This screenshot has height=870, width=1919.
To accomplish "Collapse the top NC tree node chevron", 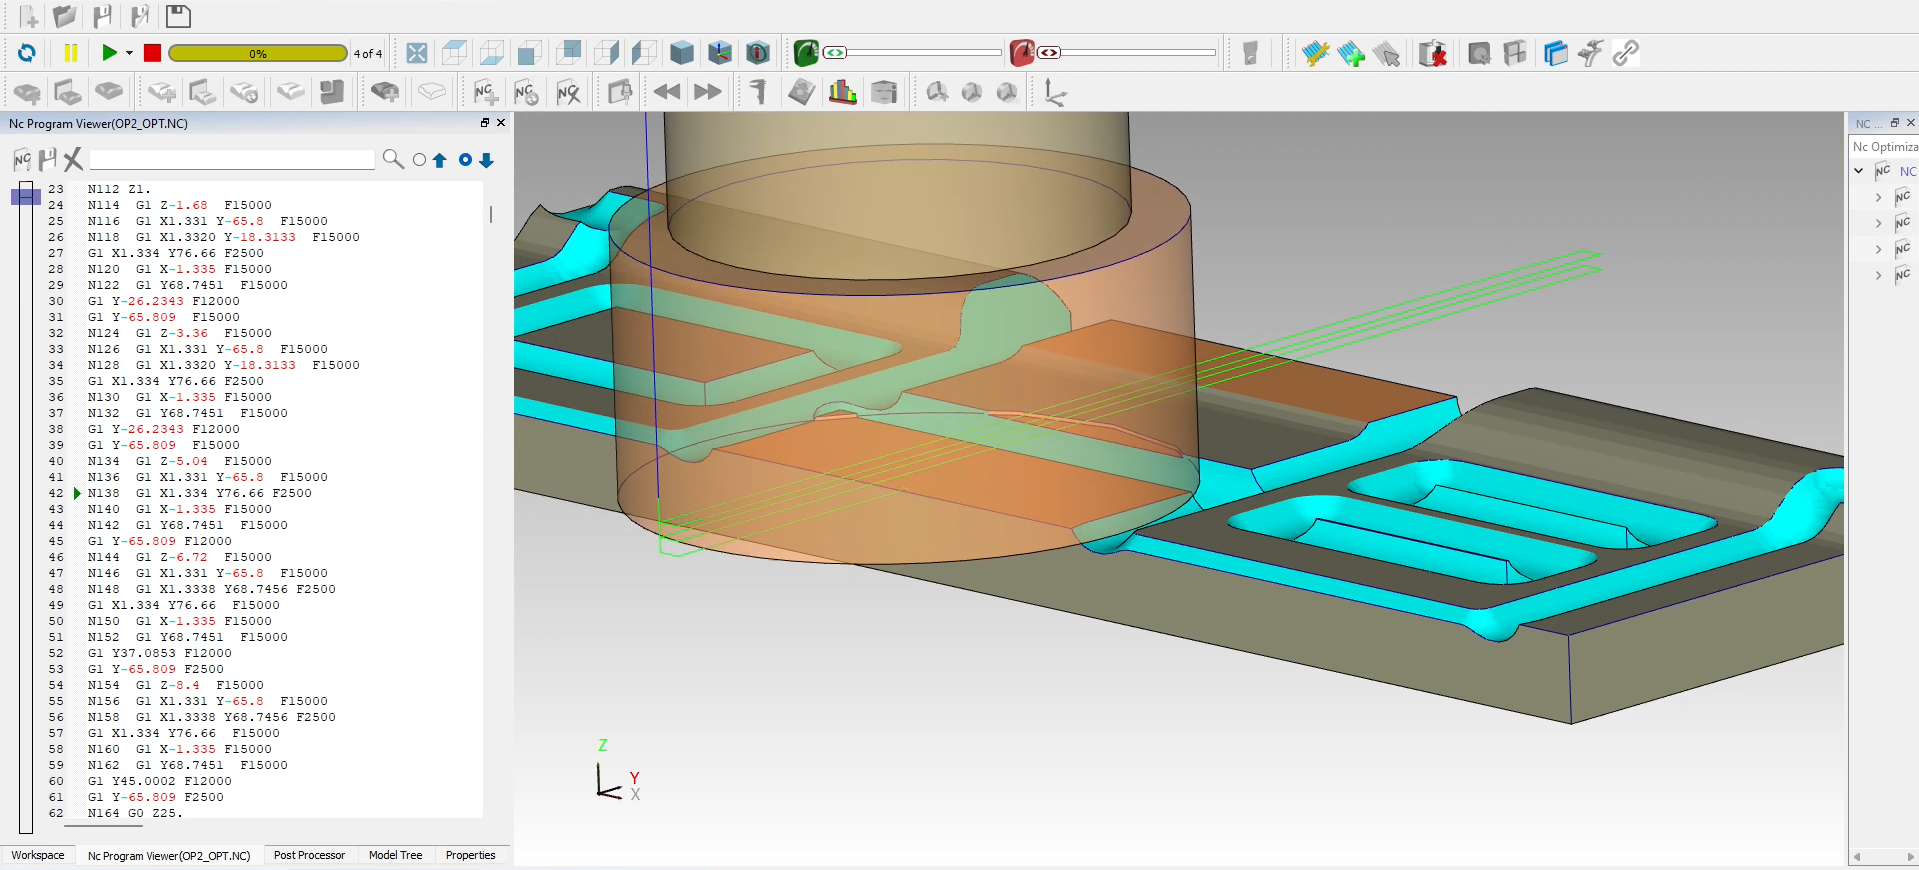I will coord(1859,171).
